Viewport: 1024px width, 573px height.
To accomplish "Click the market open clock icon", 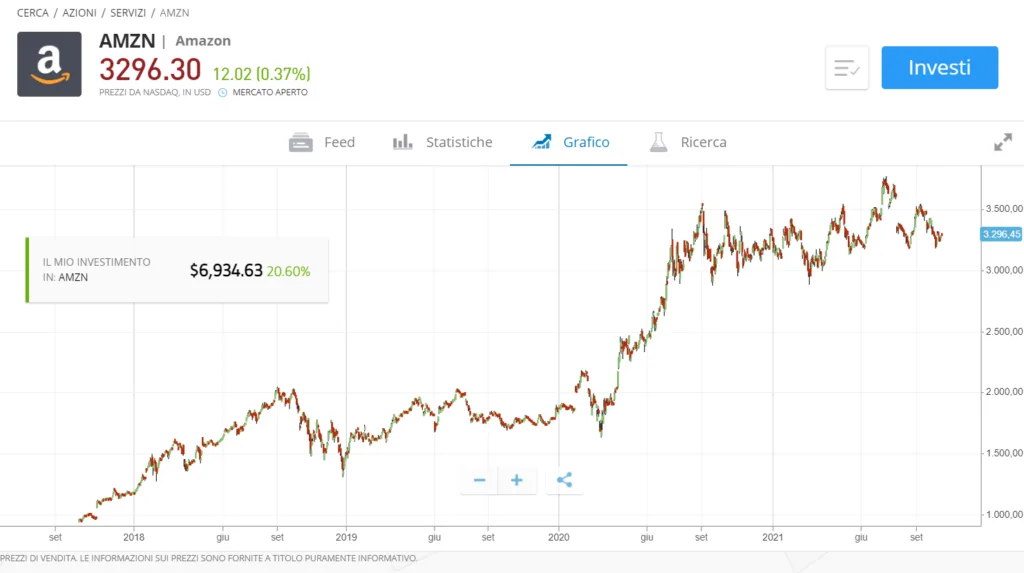I will (222, 92).
